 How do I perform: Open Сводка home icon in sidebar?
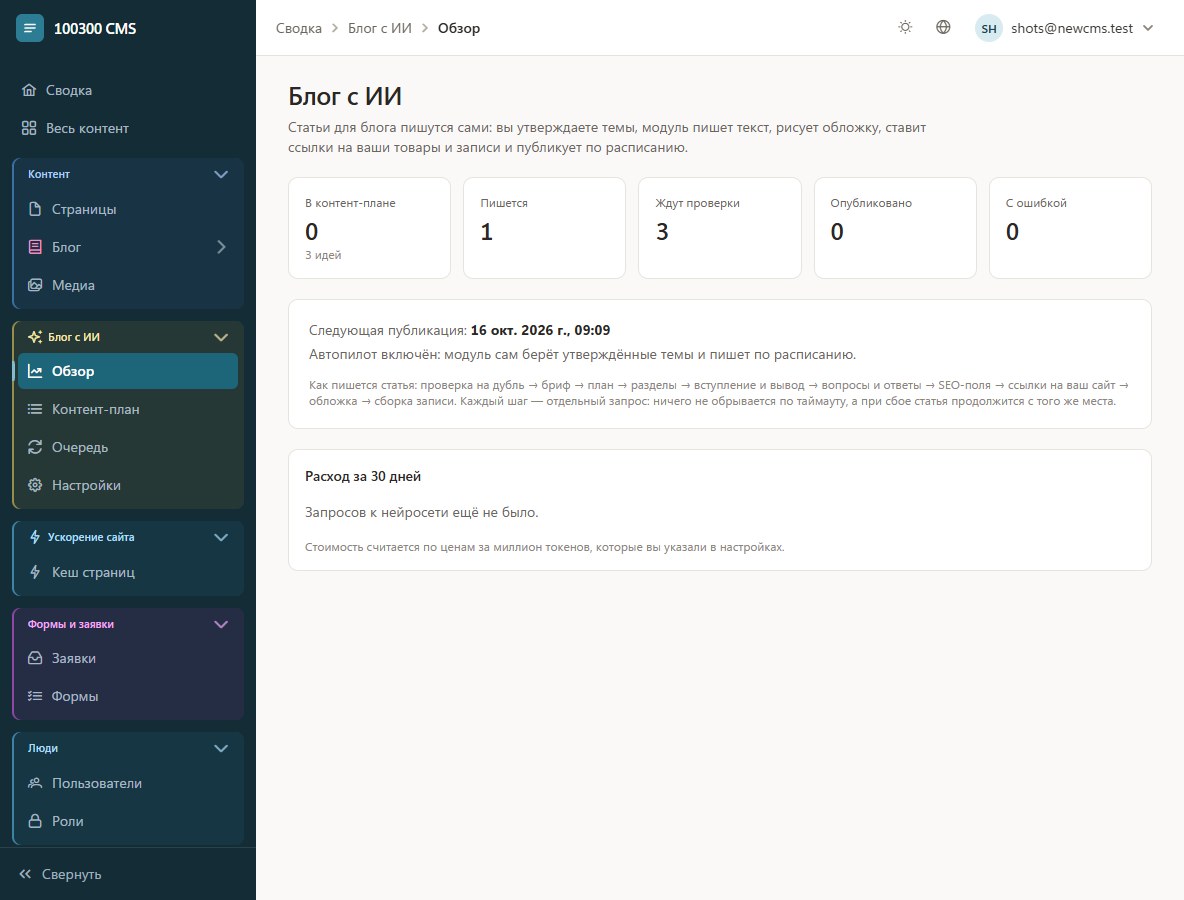coord(29,90)
